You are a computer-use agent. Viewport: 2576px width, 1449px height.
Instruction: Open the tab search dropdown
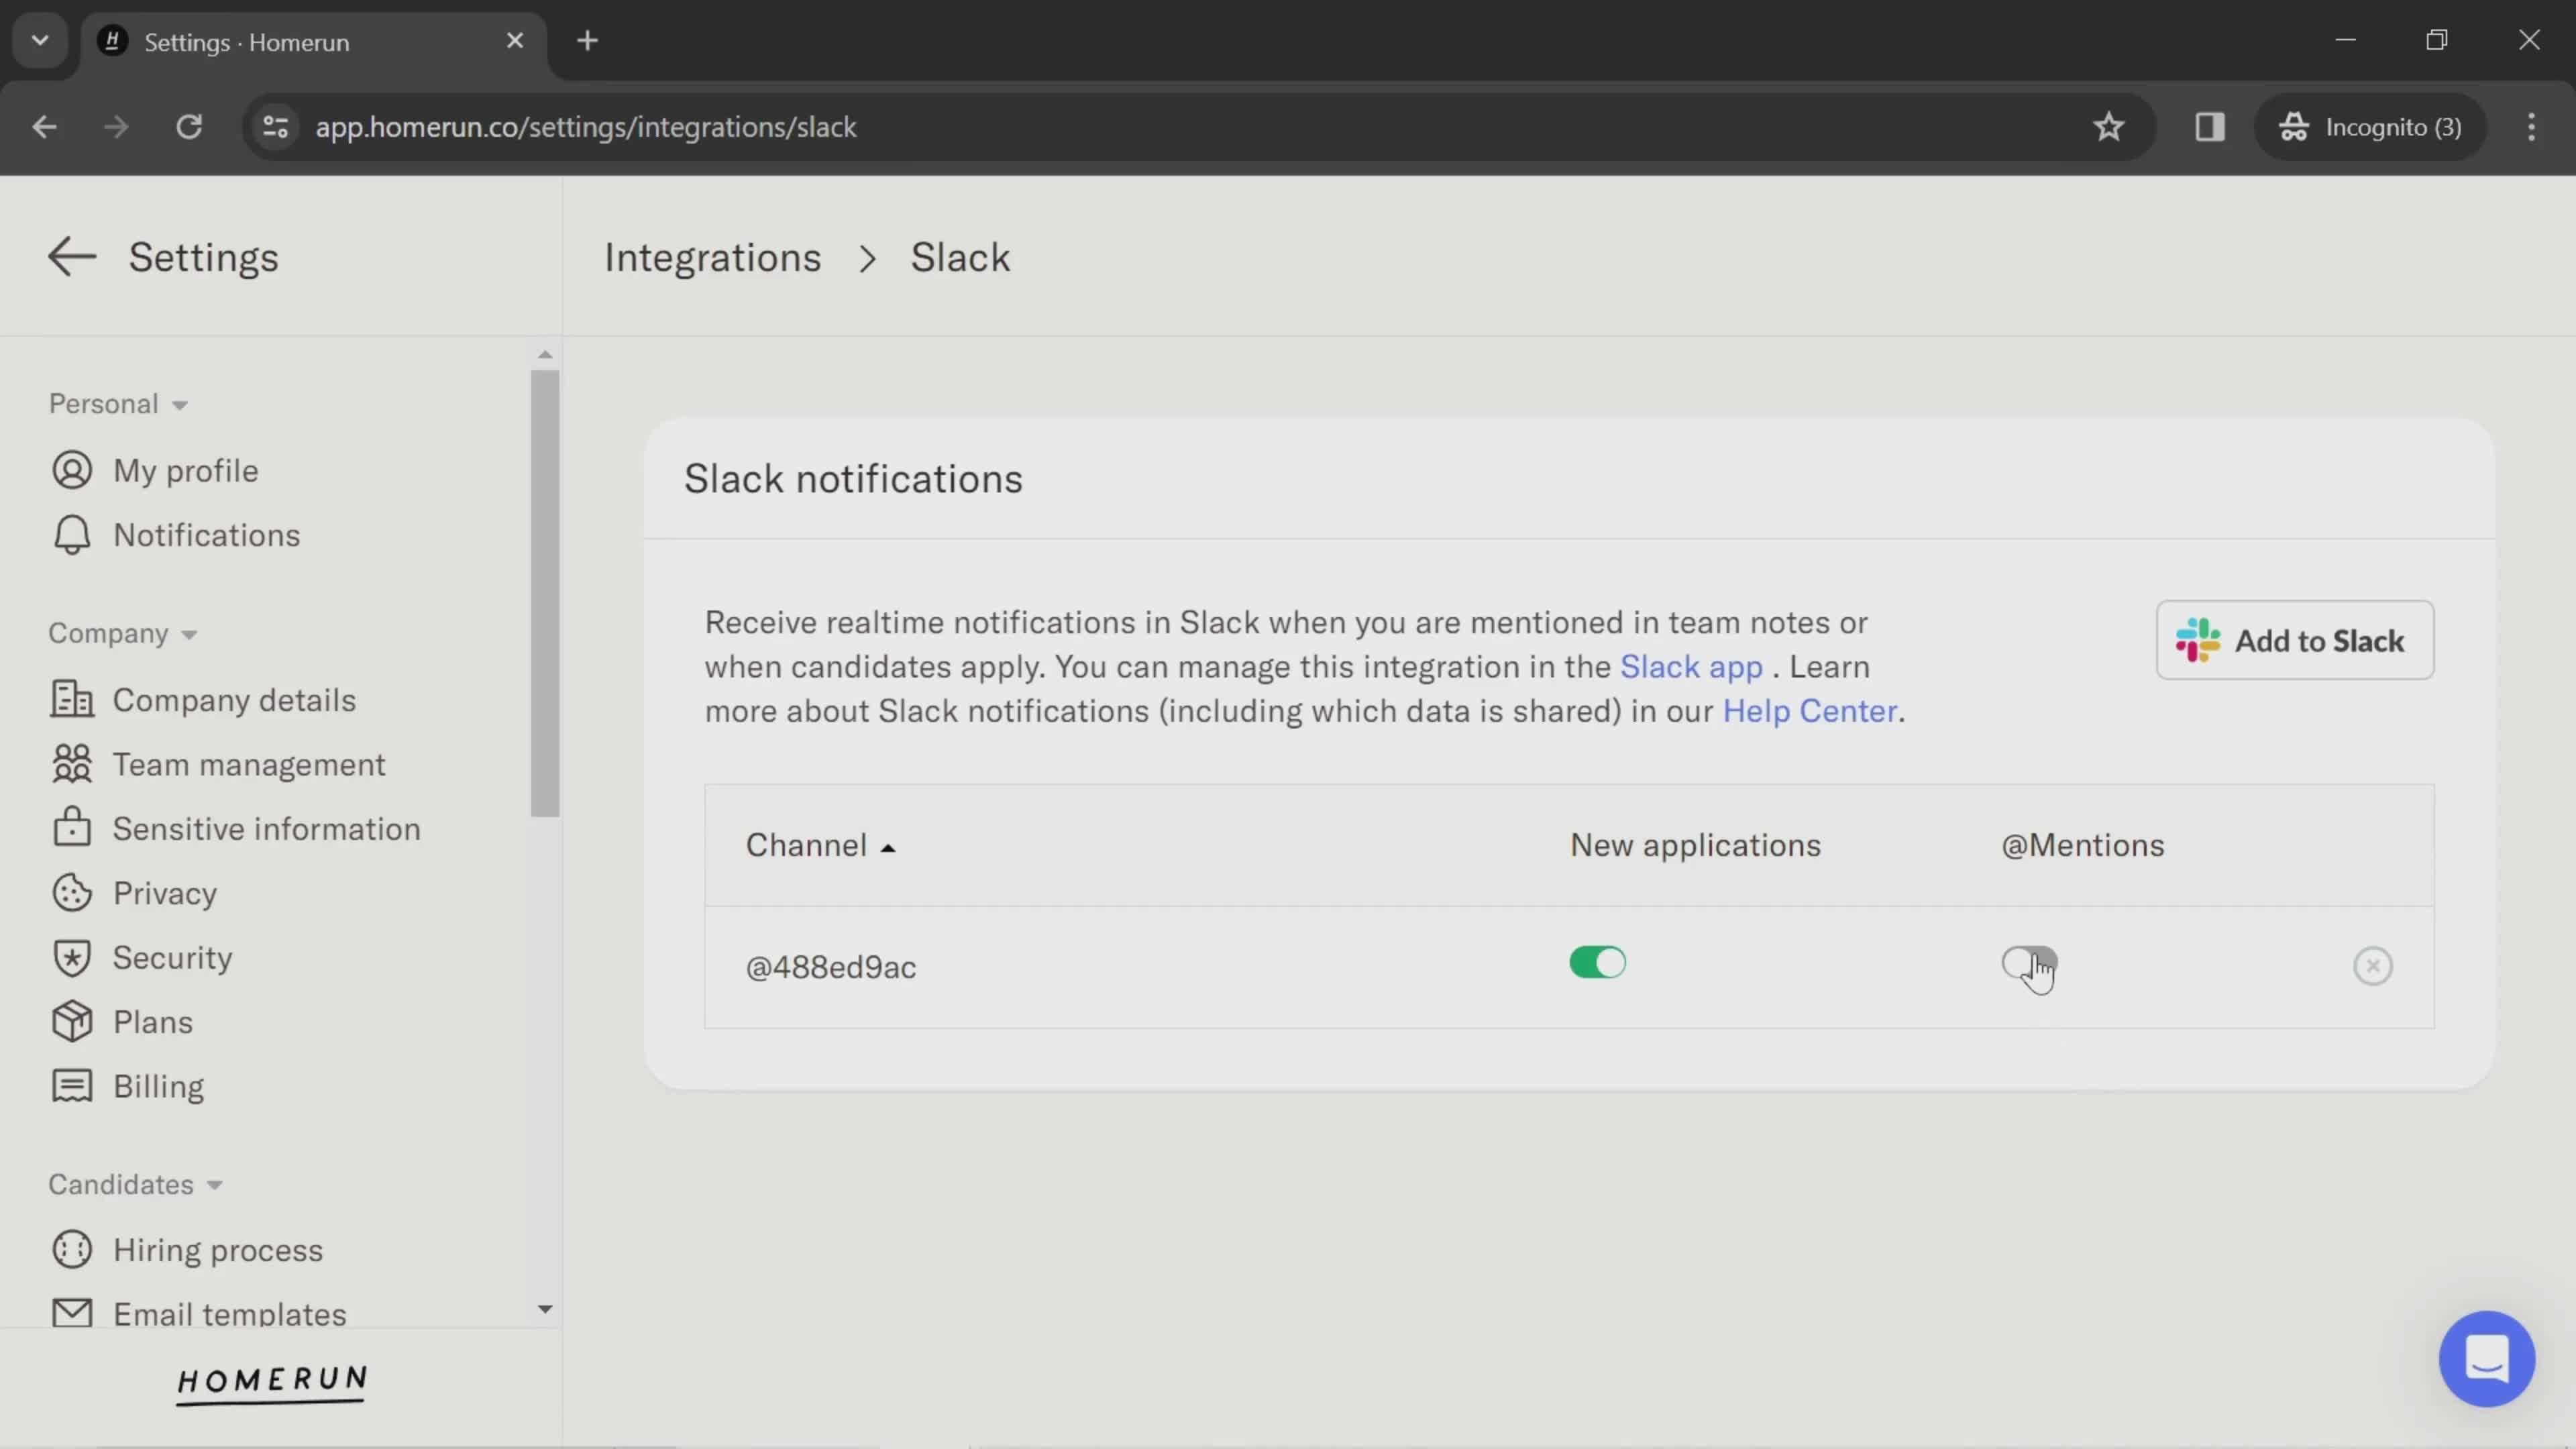pos(40,41)
